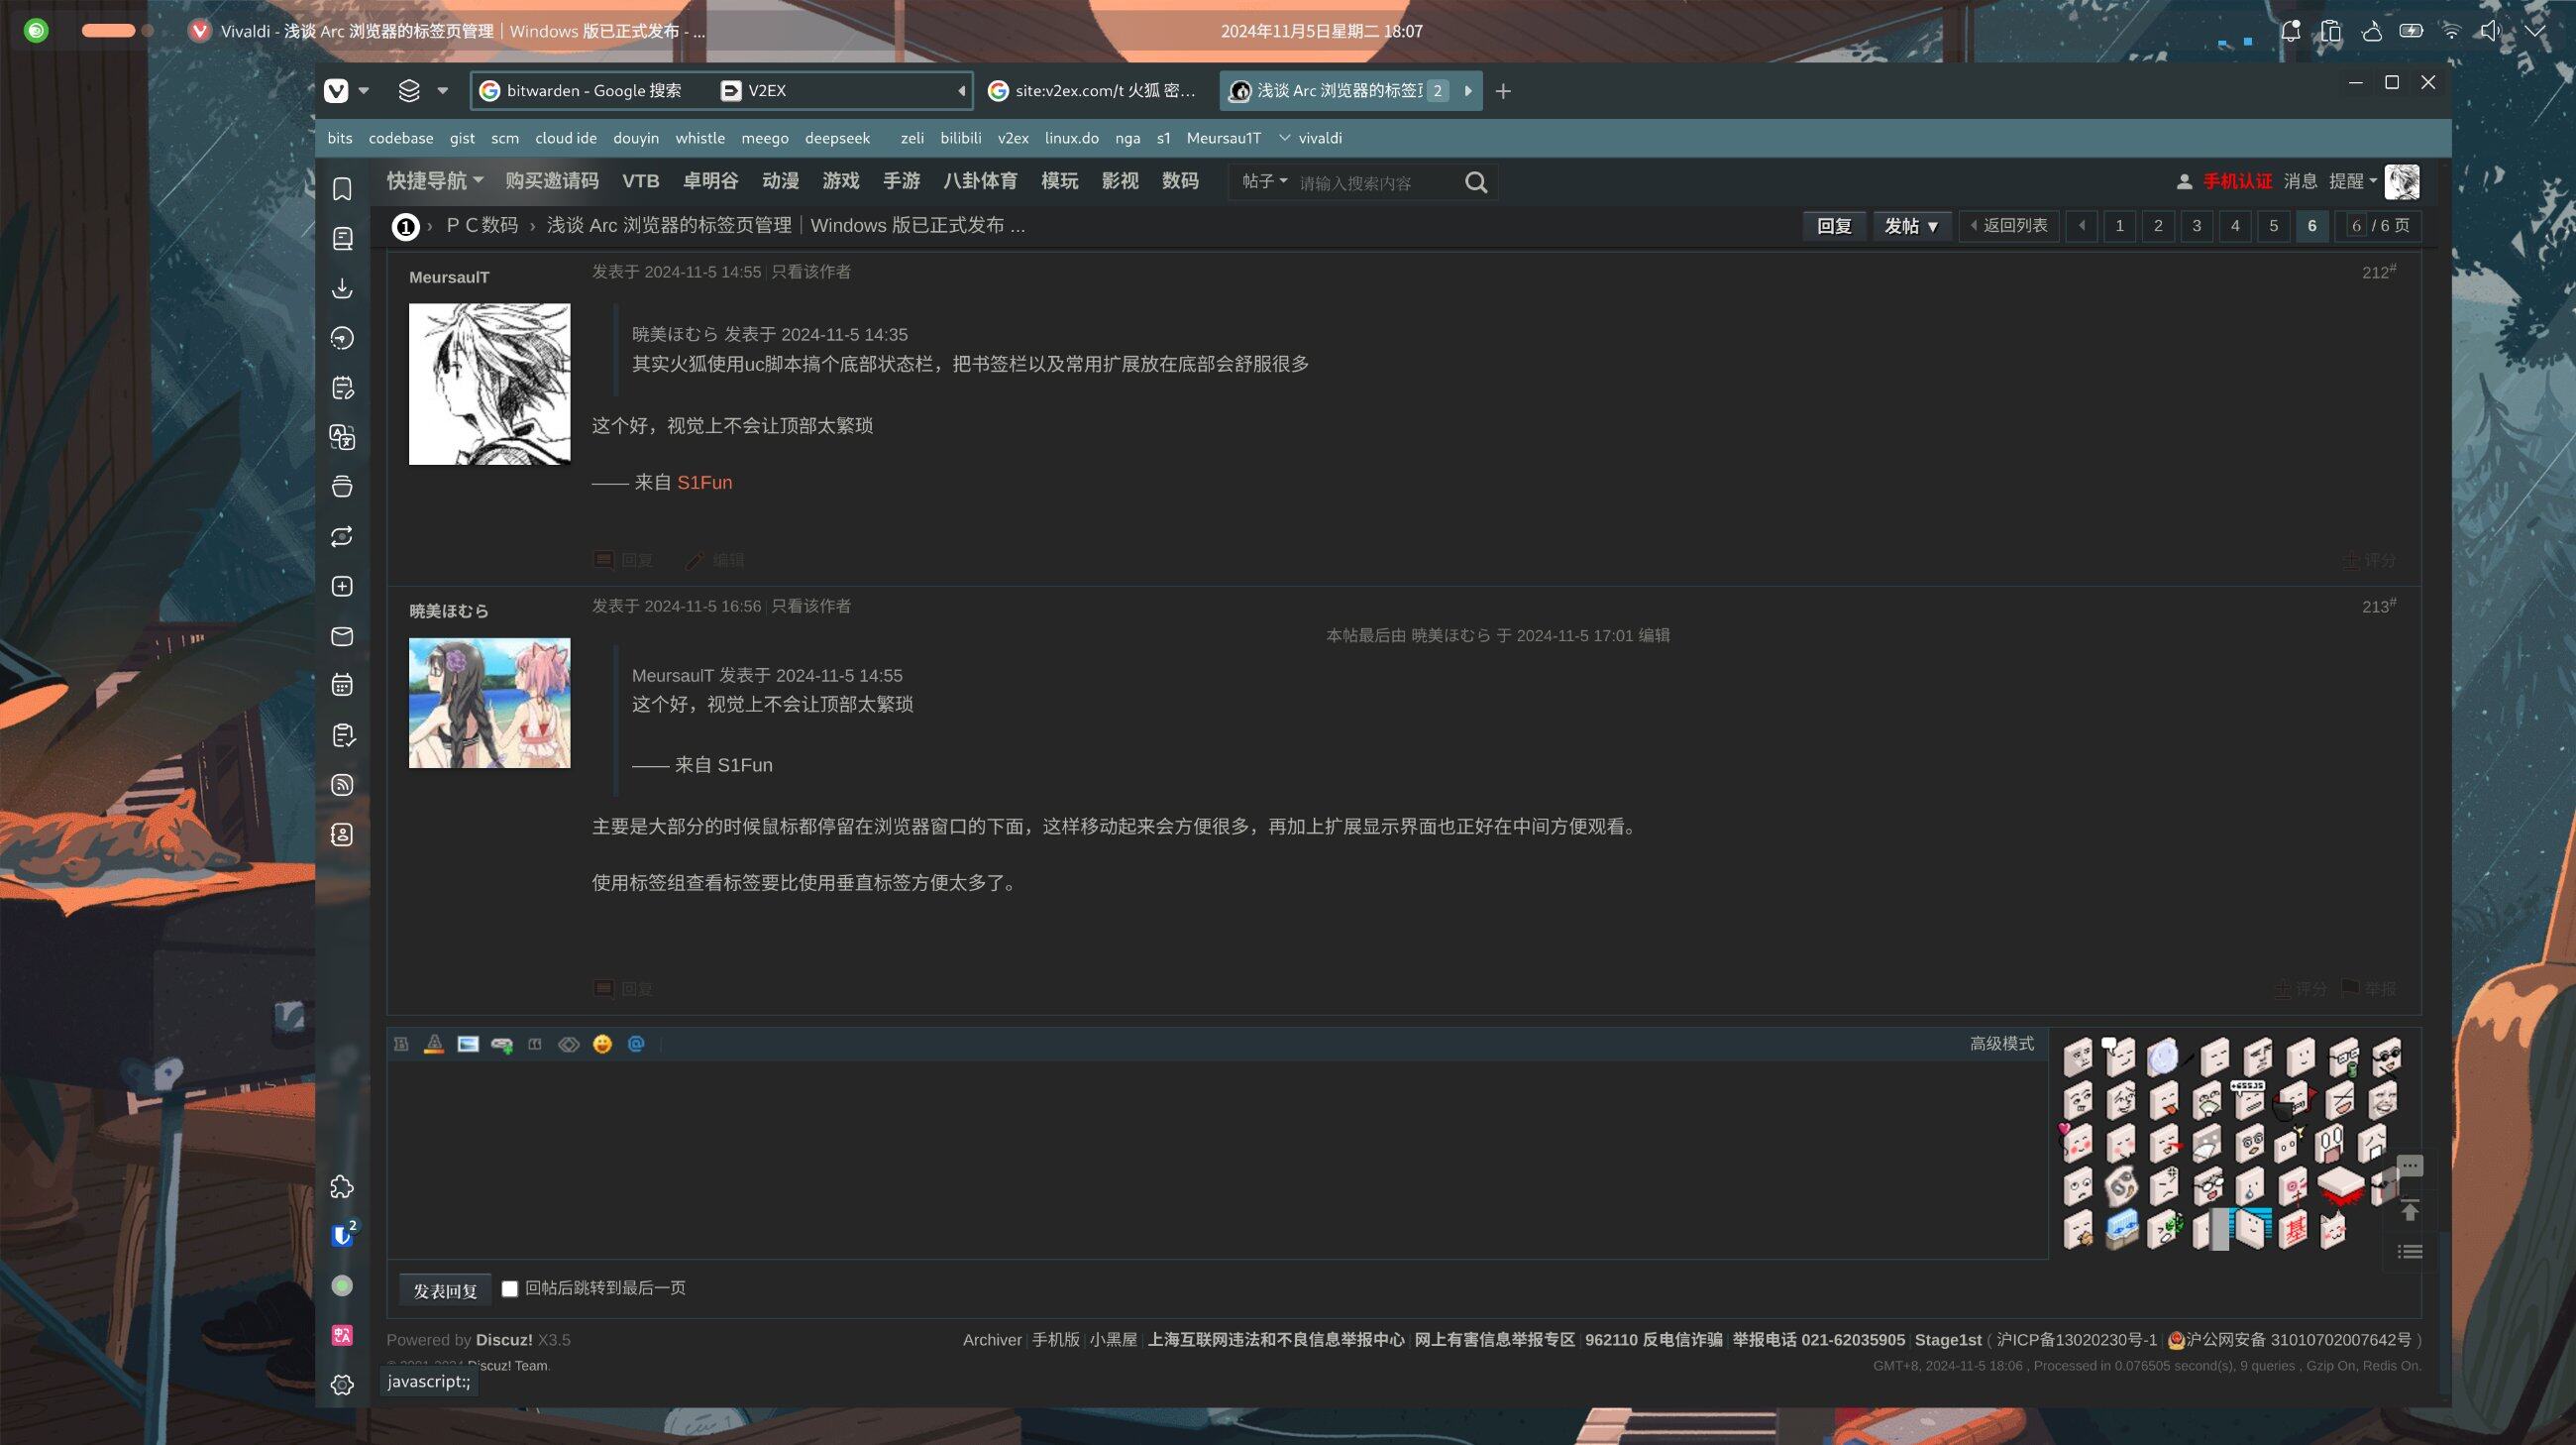This screenshot has height=1445, width=2576.
Task: Open the Bitwarden extension icon
Action: point(342,1236)
